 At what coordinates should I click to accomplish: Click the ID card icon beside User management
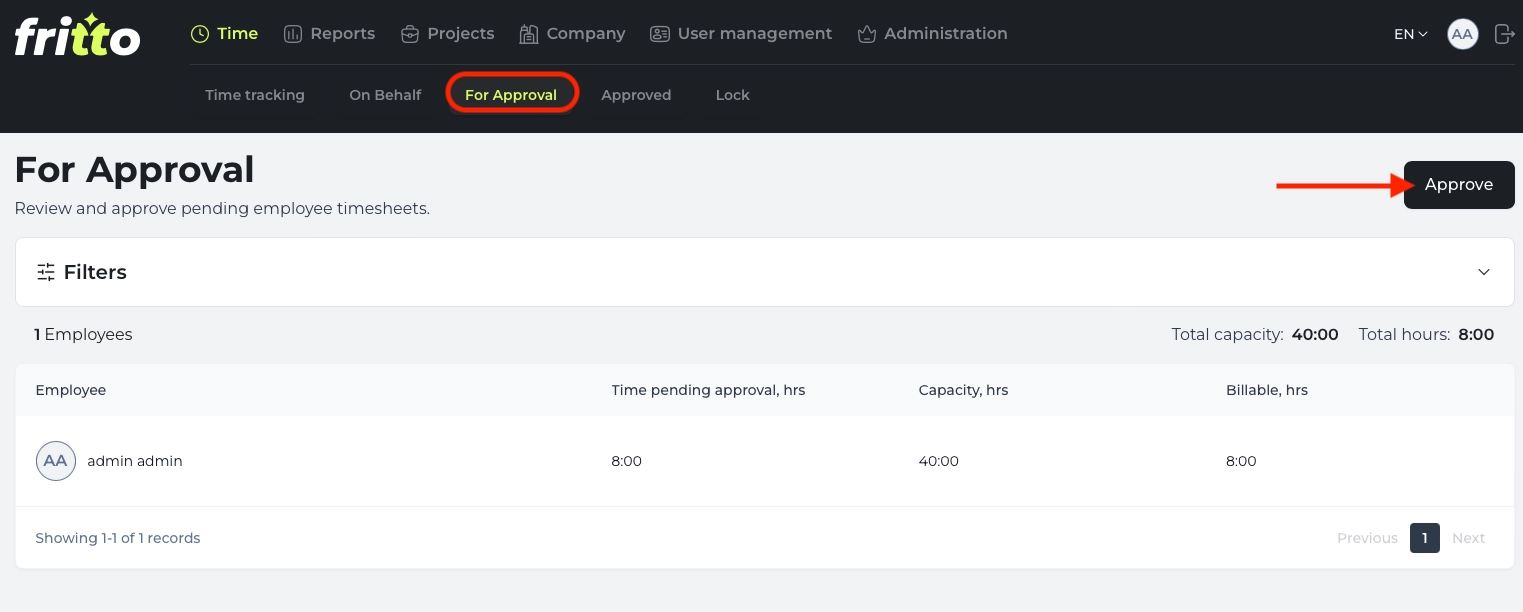click(660, 34)
